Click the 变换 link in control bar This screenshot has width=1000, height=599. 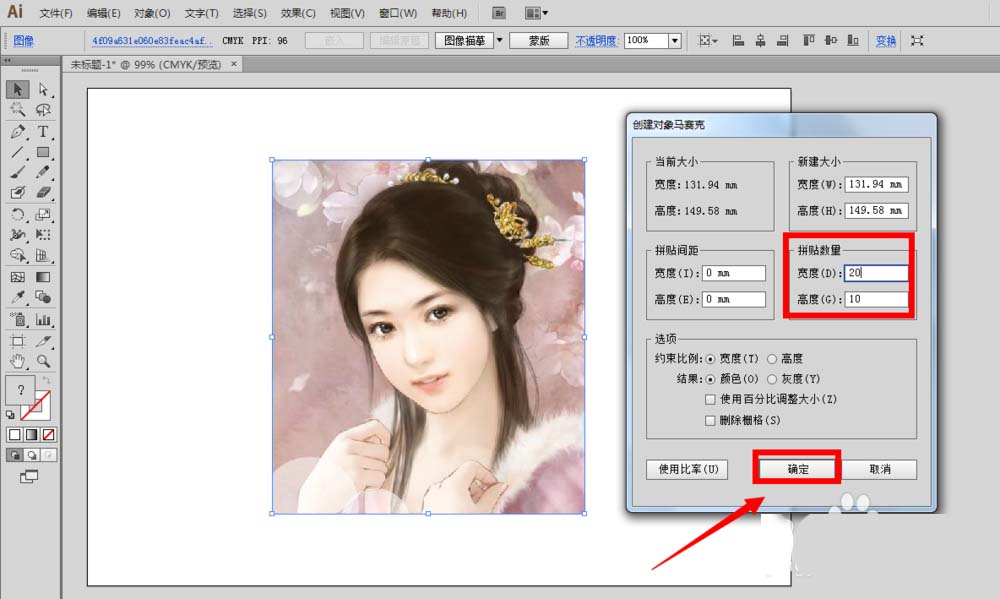885,41
